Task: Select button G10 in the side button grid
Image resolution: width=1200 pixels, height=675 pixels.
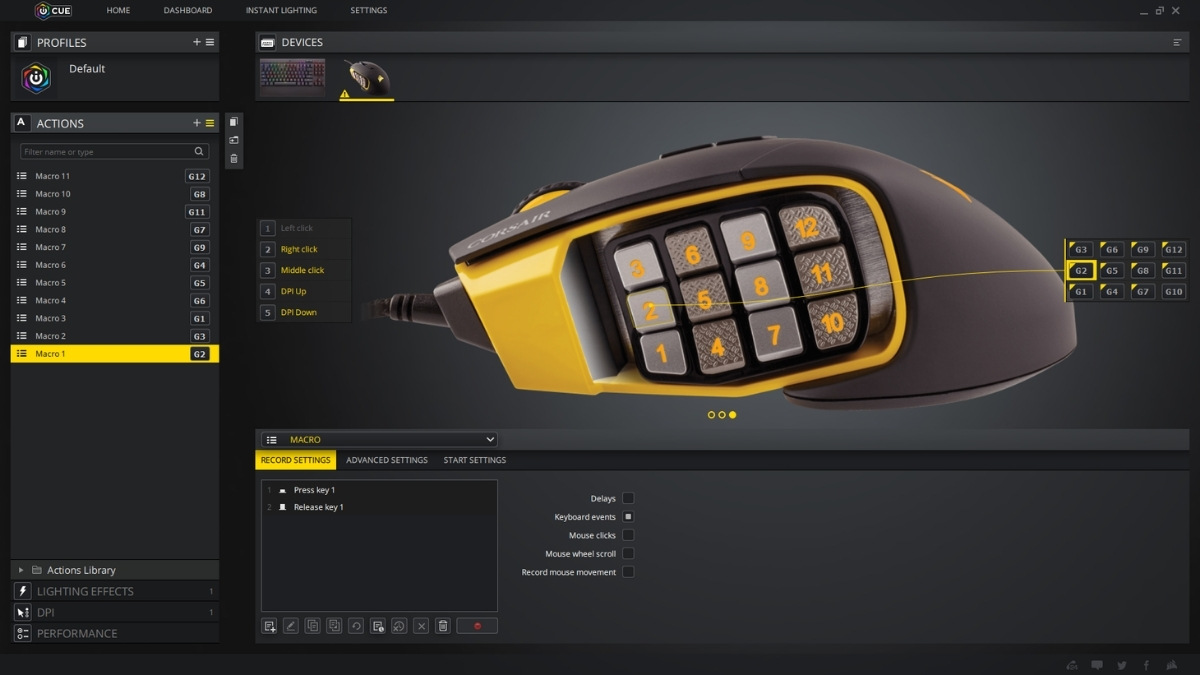Action: 1173,291
